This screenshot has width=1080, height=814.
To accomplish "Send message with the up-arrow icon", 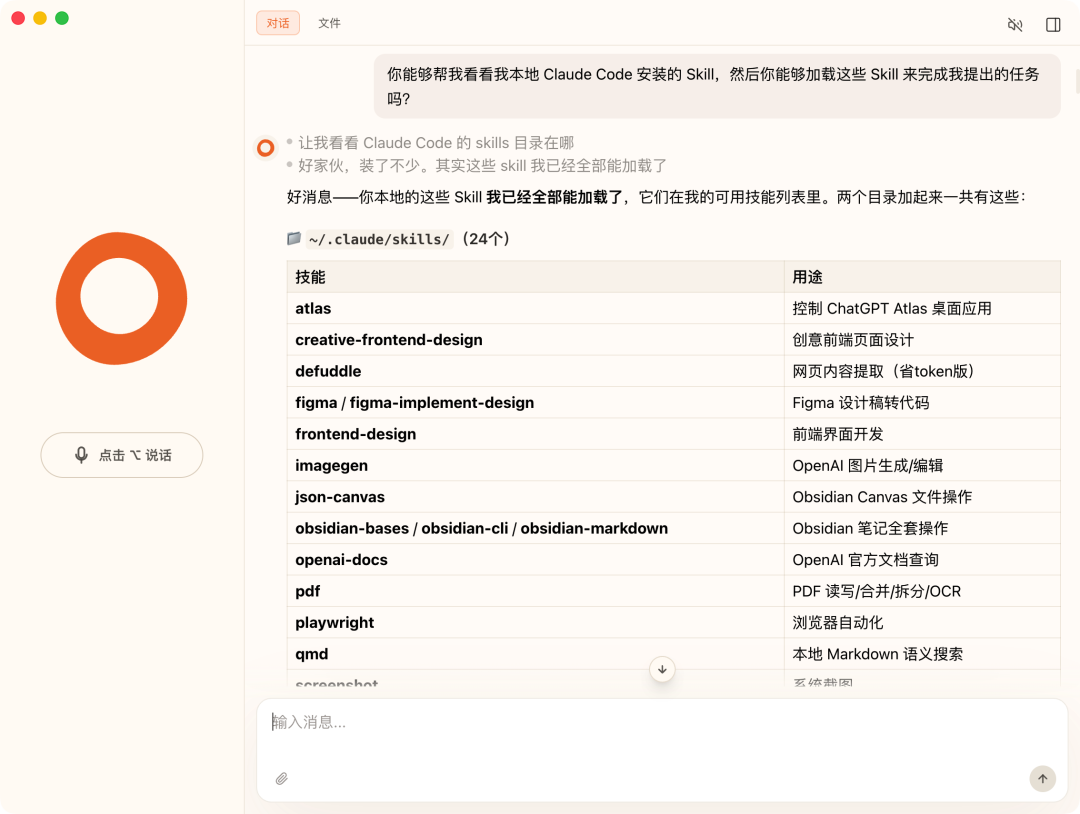I will tap(1042, 778).
